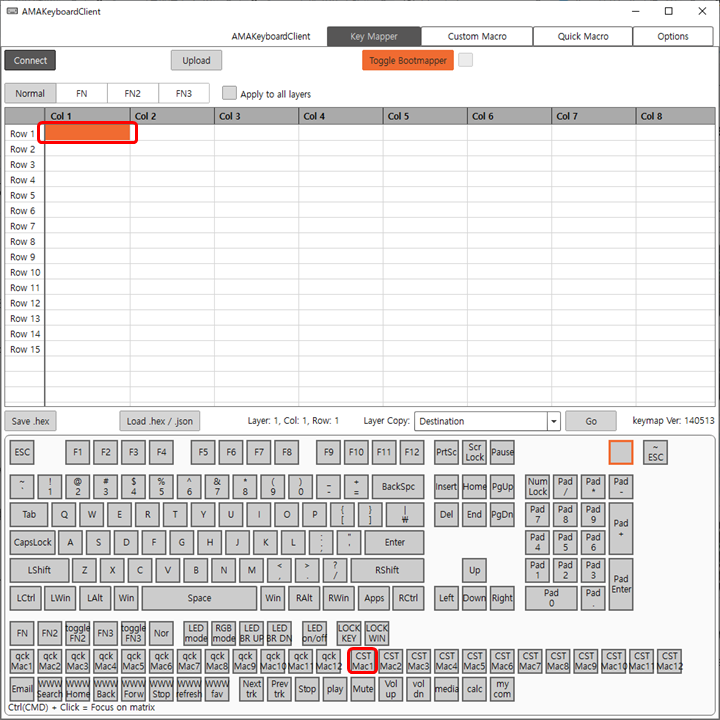Choose the CapsLock key
Screen dimensions: 720x720
pyautogui.click(x=32, y=542)
